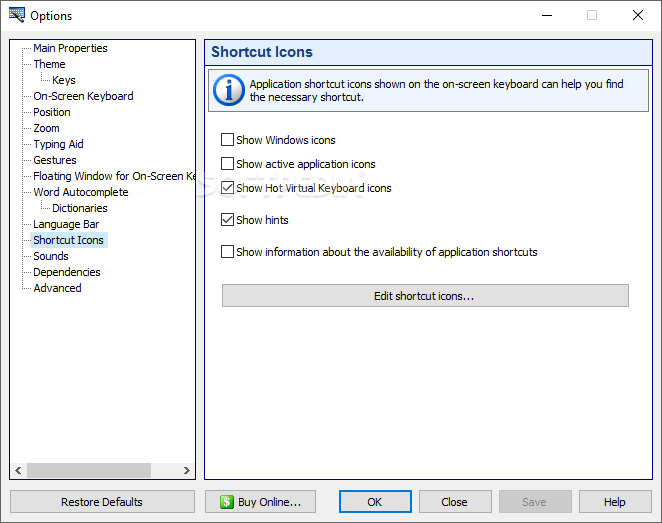Disable the Show hints checkbox
The width and height of the screenshot is (662, 523).
227,220
